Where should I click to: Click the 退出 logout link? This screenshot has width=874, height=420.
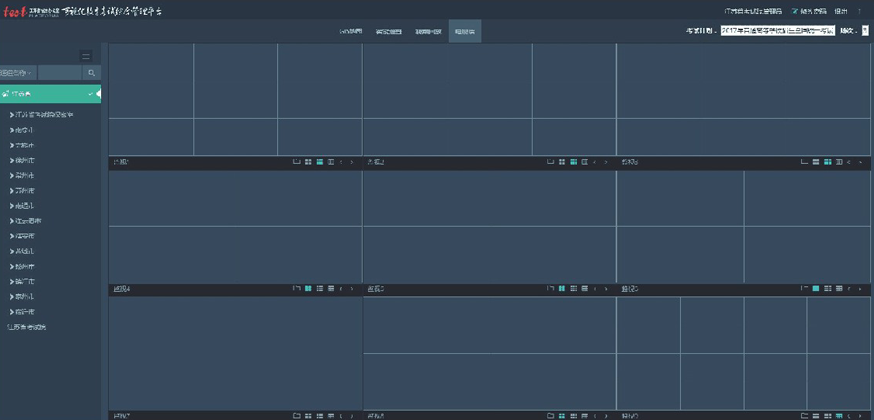point(841,11)
